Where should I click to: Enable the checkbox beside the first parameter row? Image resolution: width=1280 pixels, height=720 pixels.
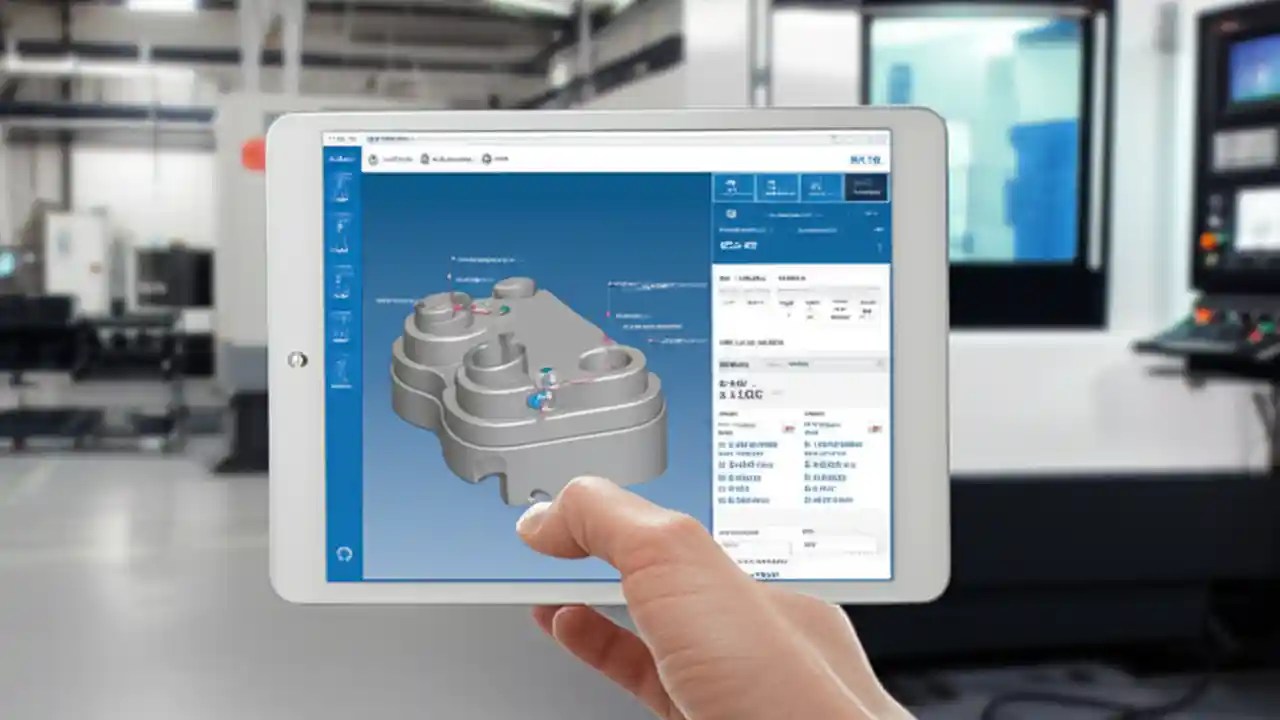point(721,445)
